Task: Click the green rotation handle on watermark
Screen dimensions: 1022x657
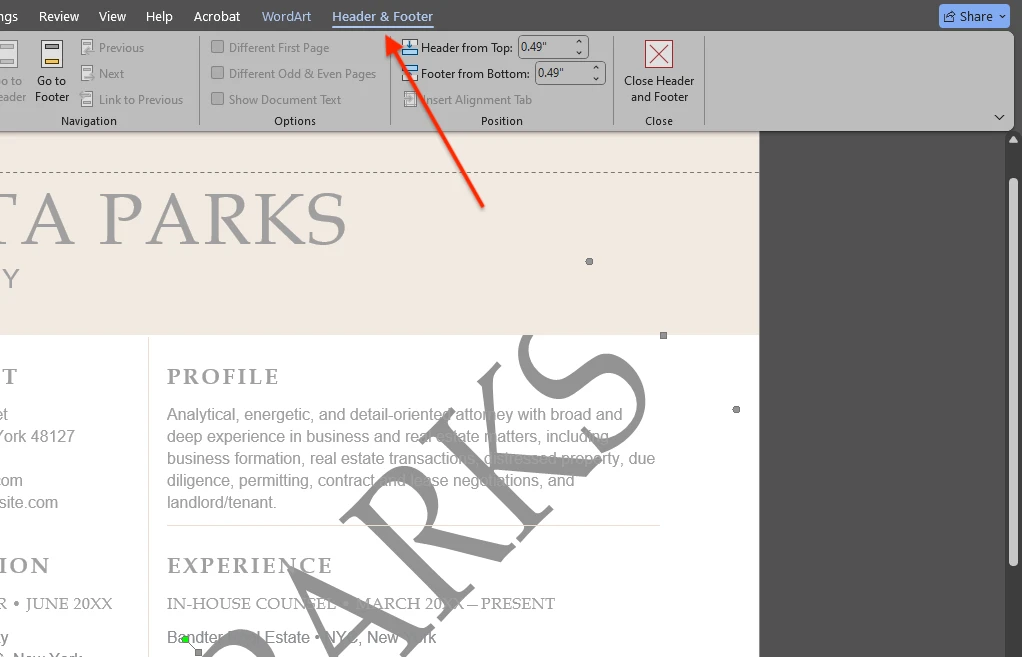Action: point(185,639)
